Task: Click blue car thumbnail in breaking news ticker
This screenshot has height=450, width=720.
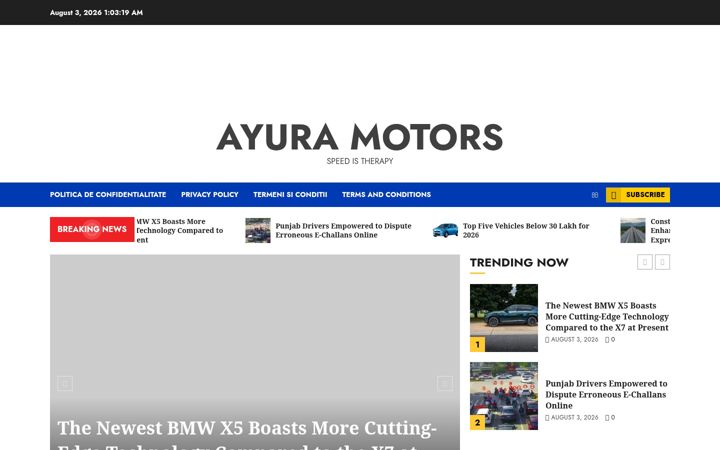Action: pyautogui.click(x=445, y=231)
